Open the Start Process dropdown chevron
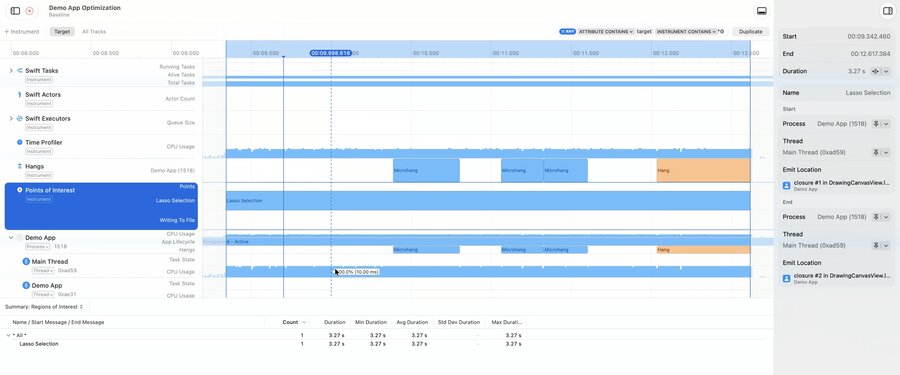The image size is (900, 375). [x=886, y=123]
